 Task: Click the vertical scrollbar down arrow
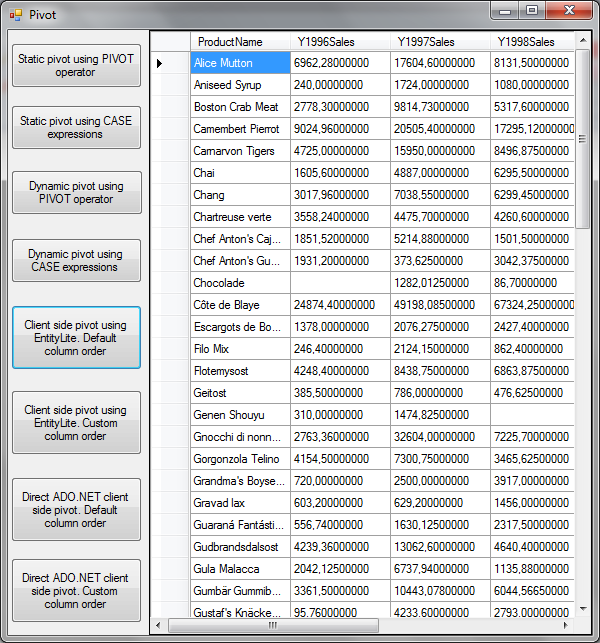point(583,609)
